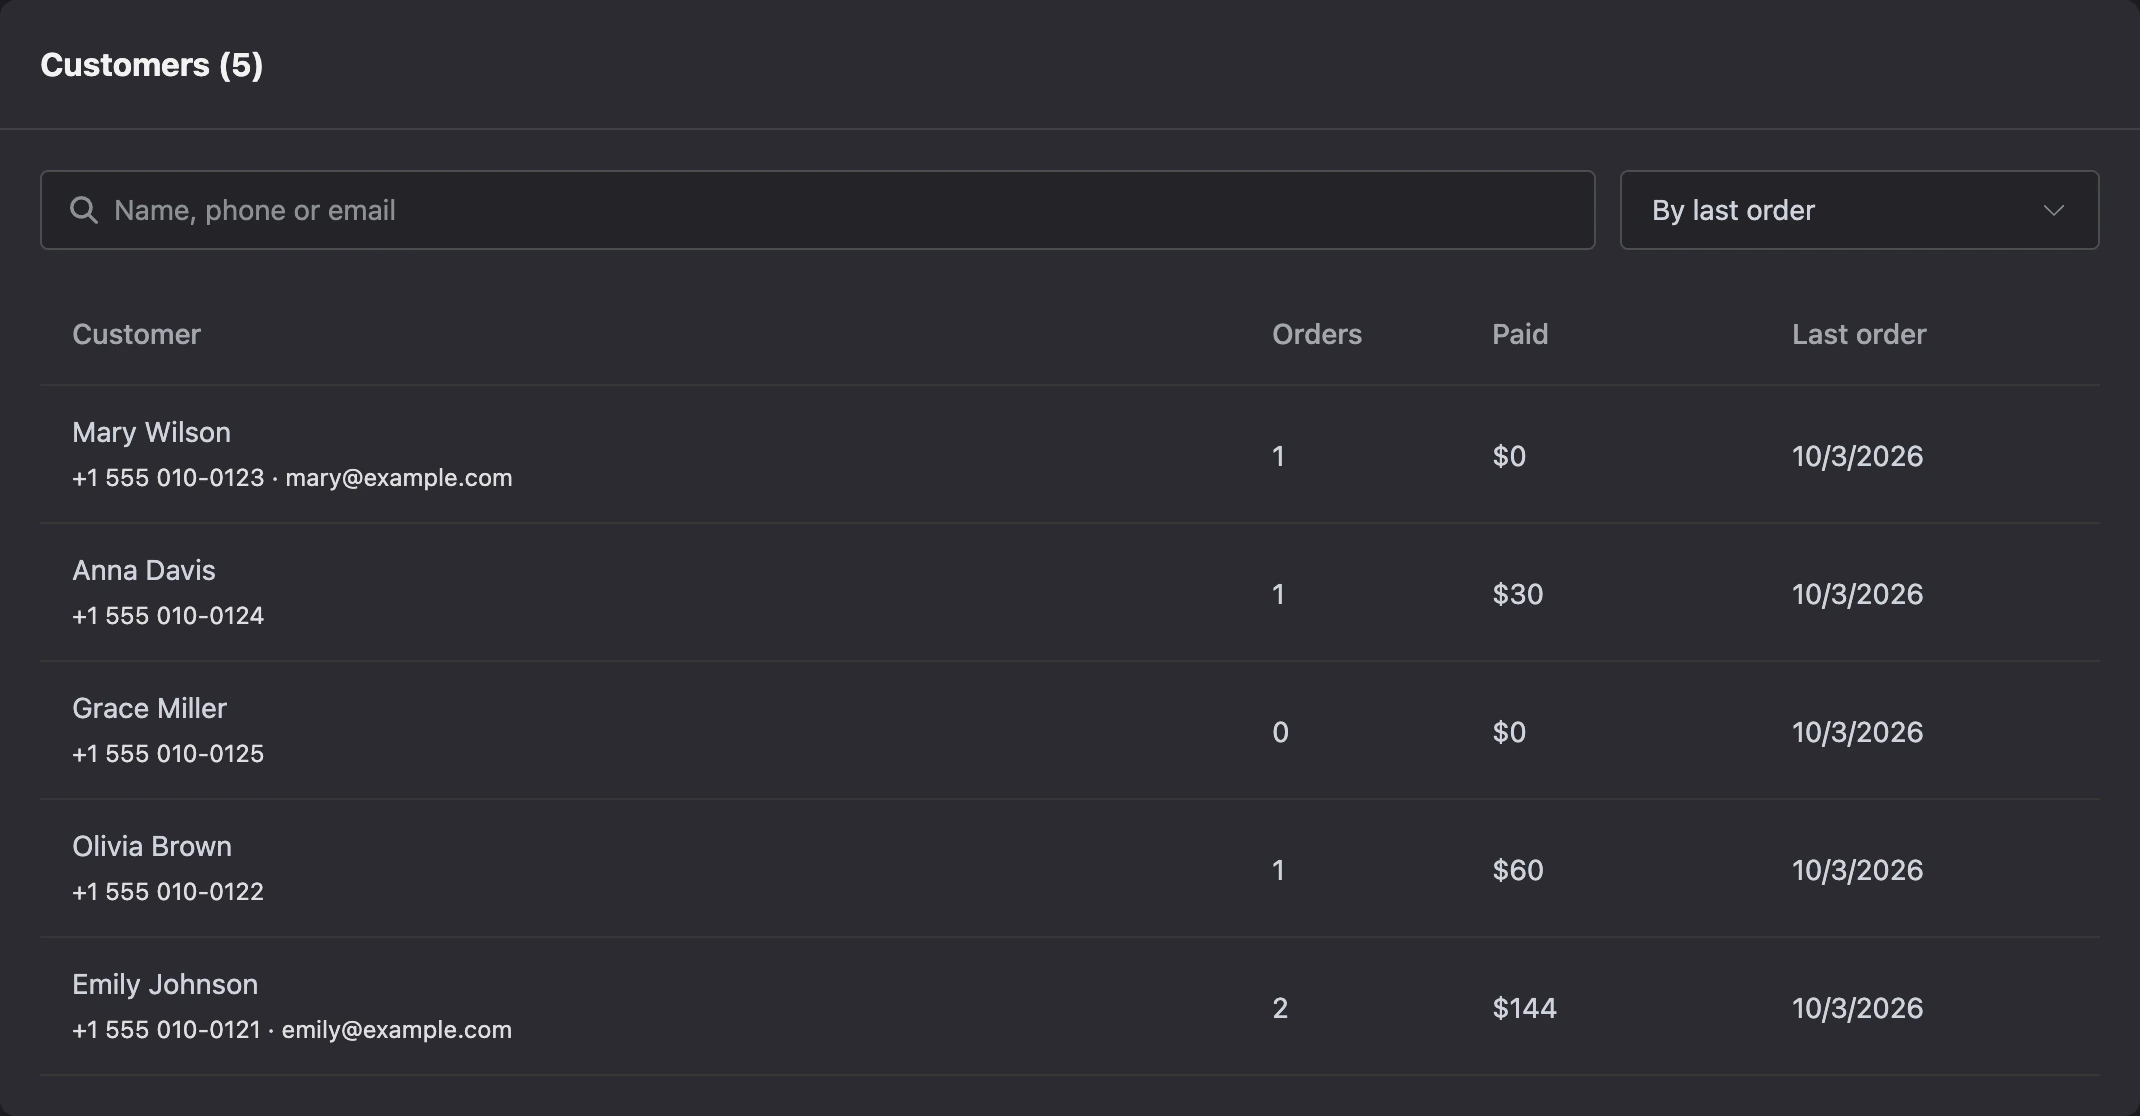
Task: Click phone number +1 555 010-0122
Action: point(168,892)
